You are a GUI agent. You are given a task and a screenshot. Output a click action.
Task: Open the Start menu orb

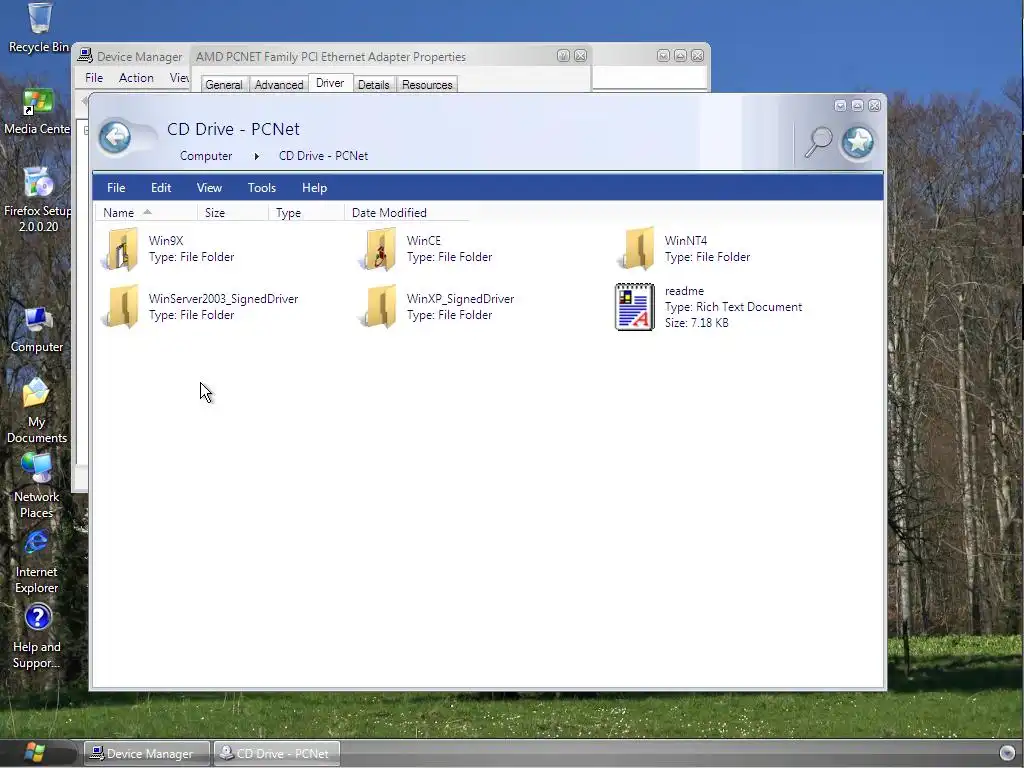click(x=34, y=753)
